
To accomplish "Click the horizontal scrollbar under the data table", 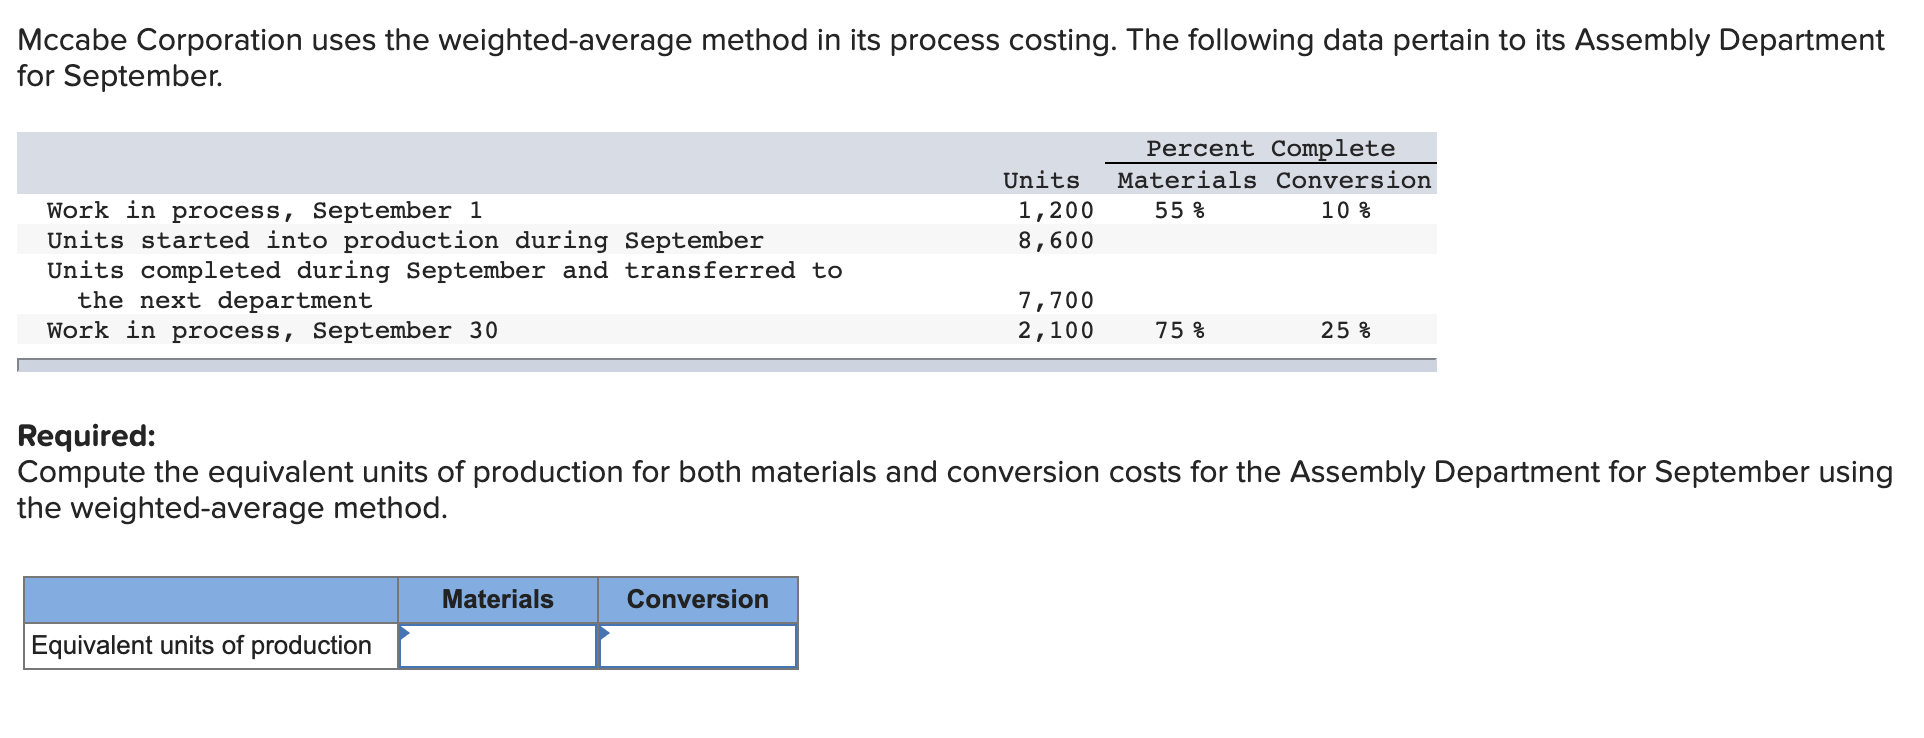I will 727,365.
